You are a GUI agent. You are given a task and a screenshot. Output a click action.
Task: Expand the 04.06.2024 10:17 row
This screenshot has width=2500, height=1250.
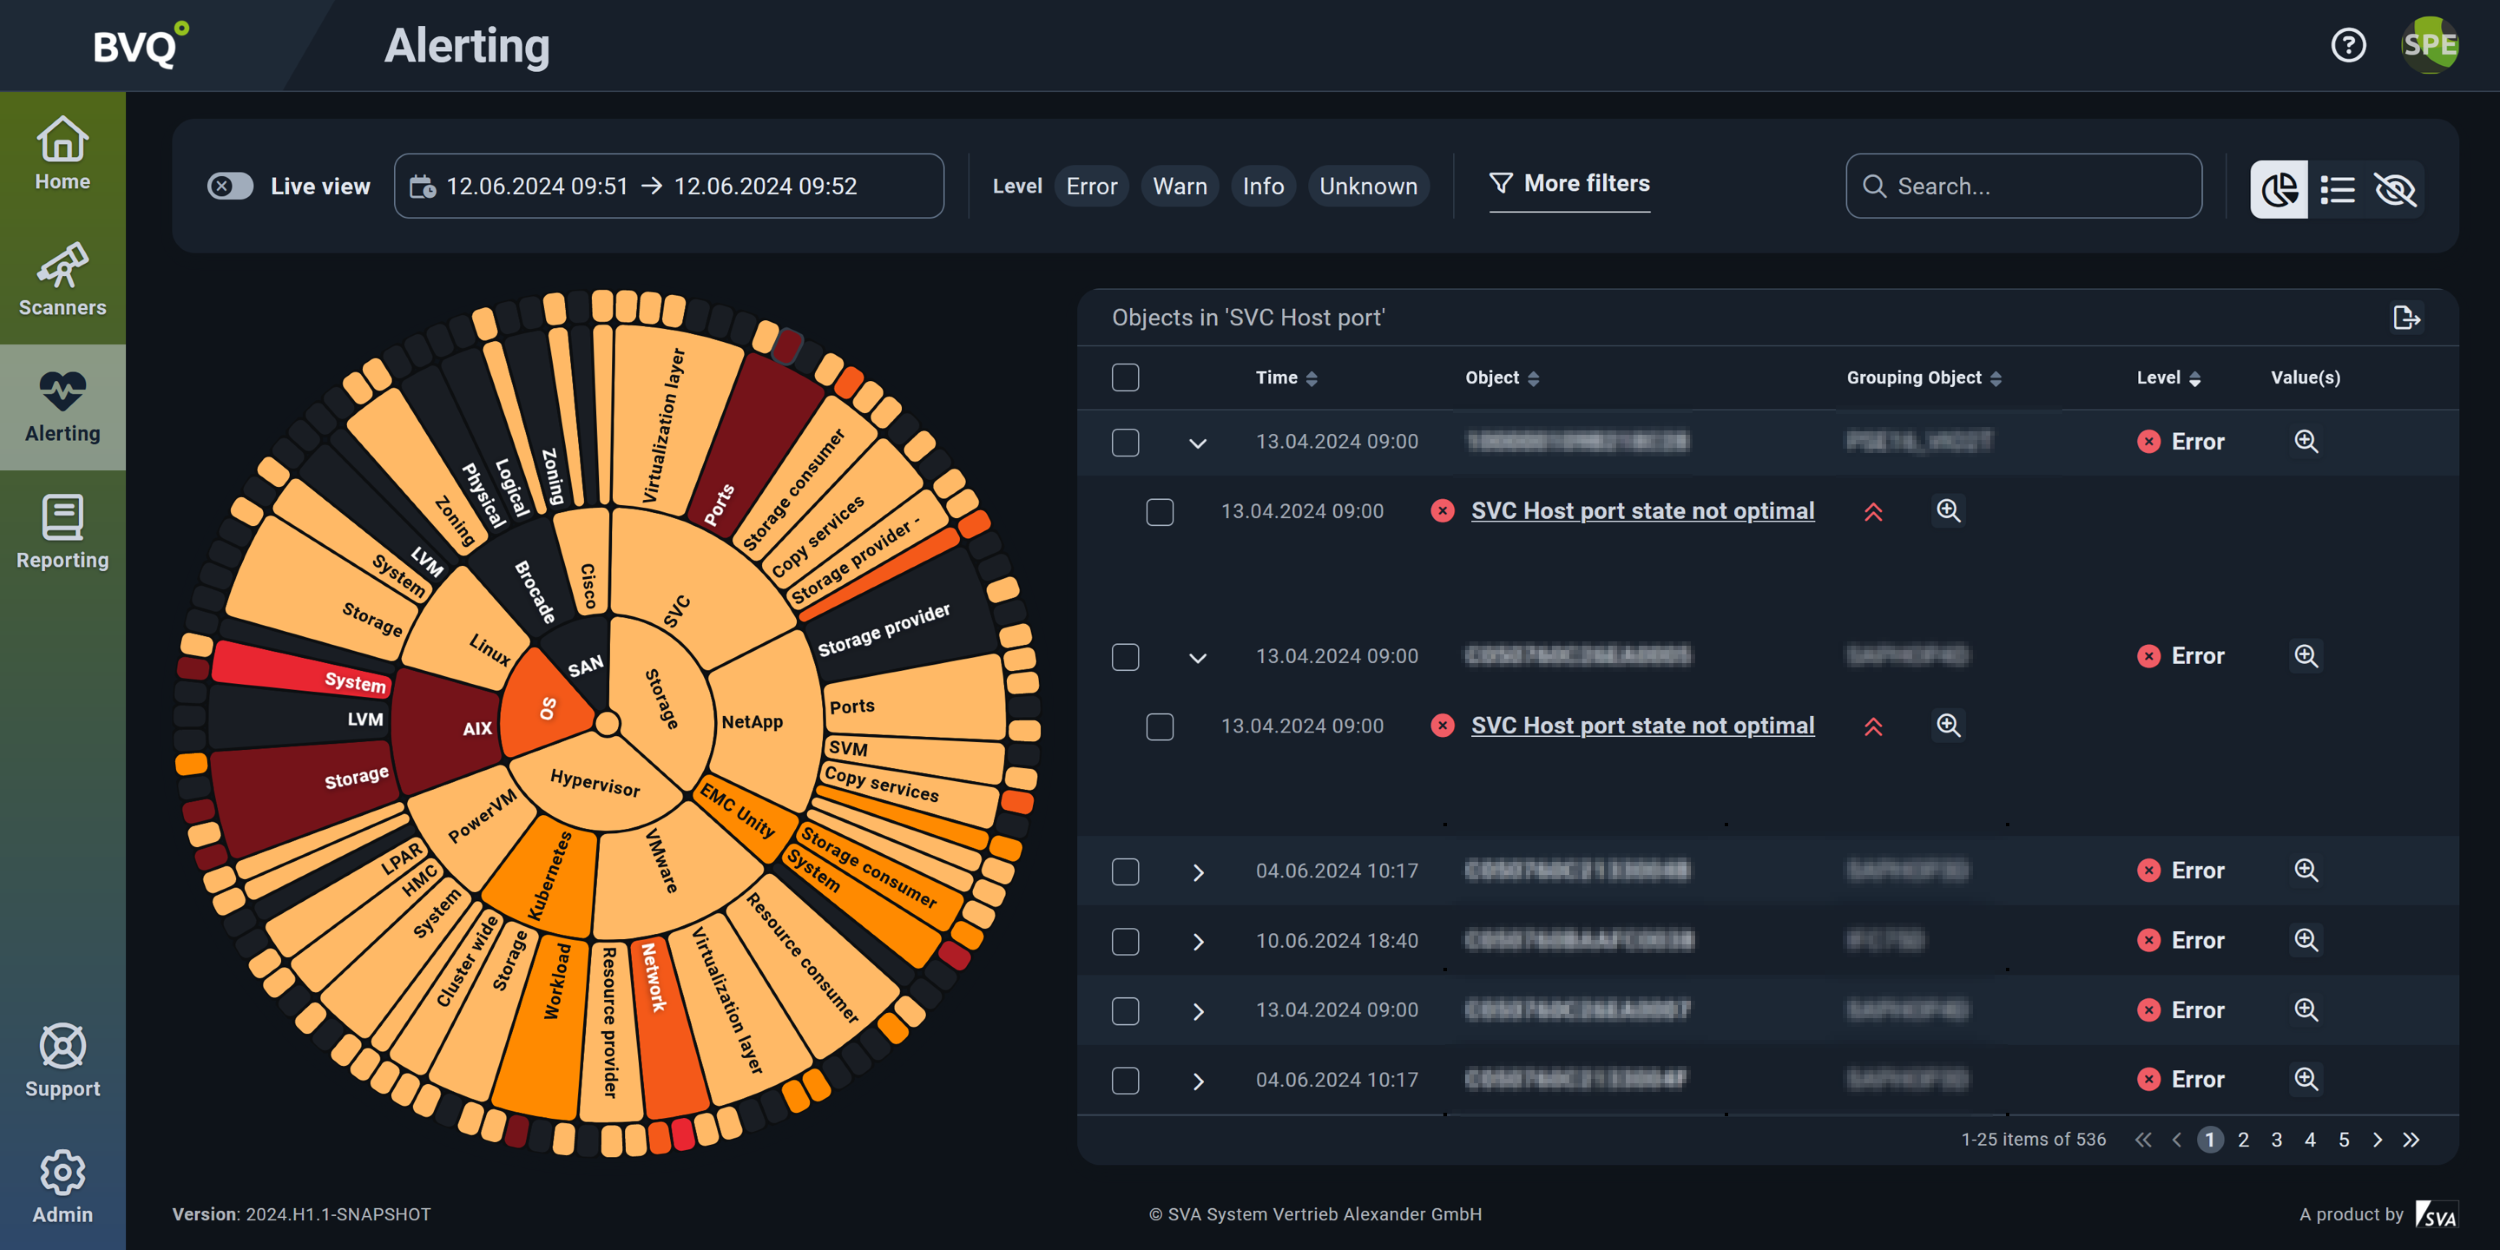tap(1197, 872)
